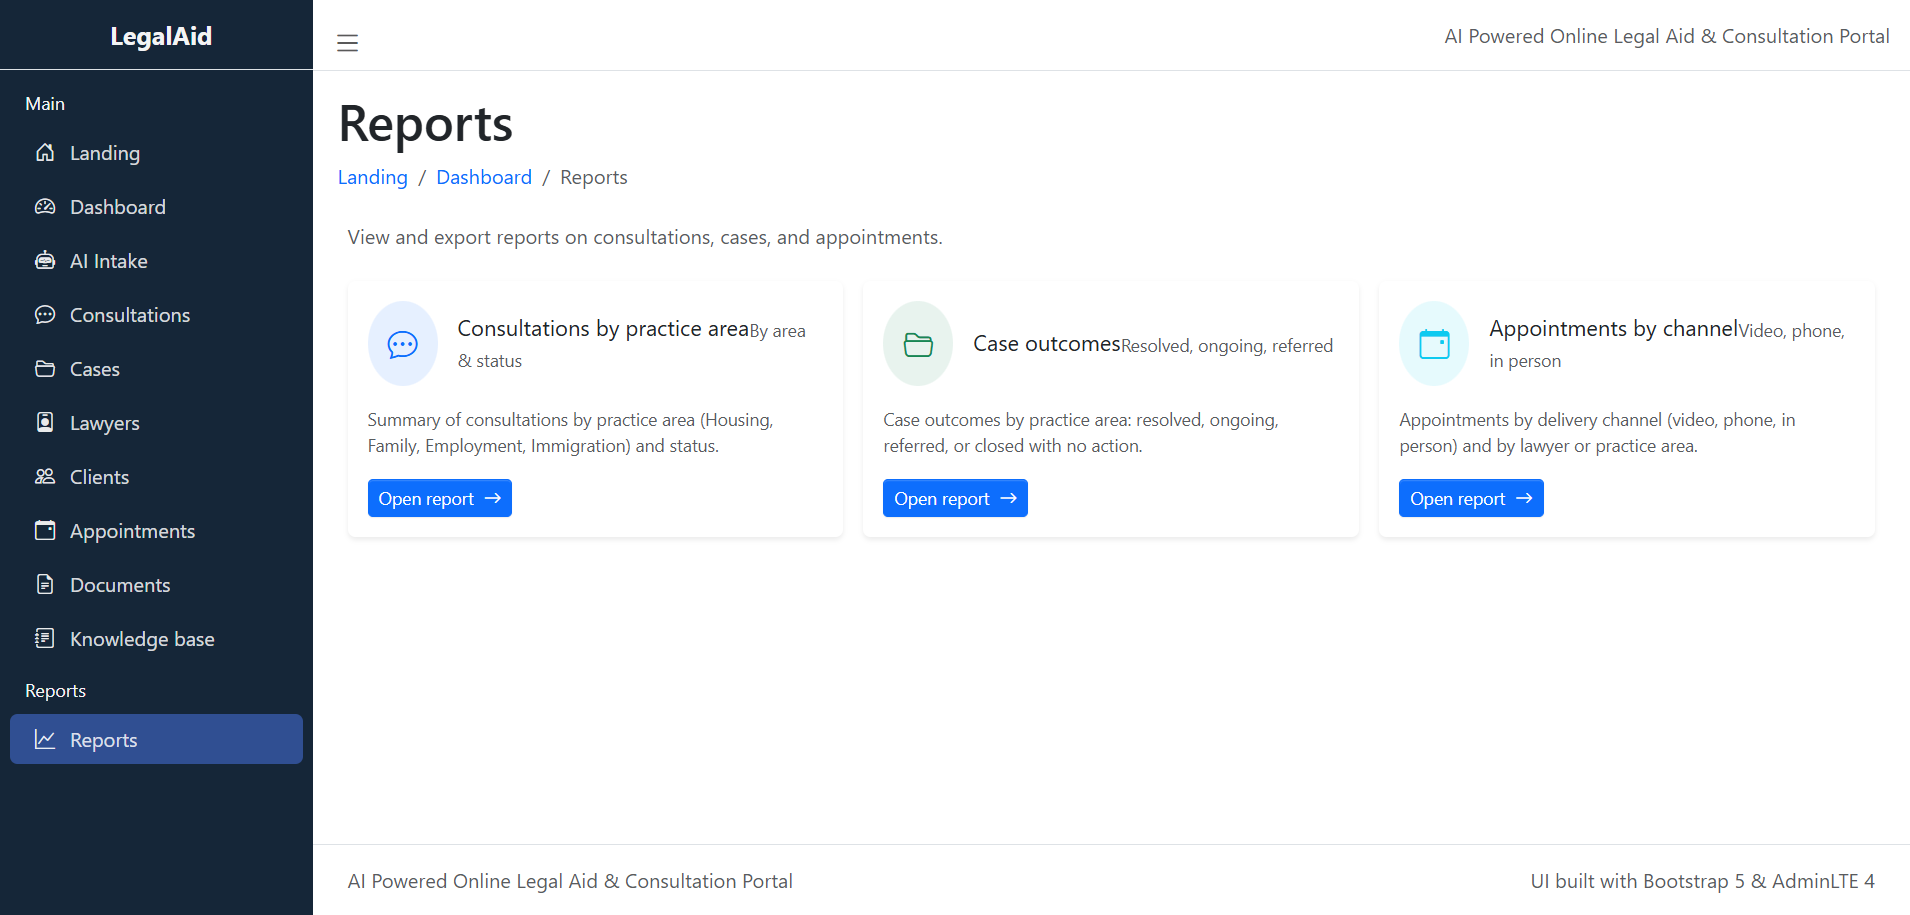Open the Cases folder icon
Viewport: 1910px width, 915px height.
[x=46, y=368]
